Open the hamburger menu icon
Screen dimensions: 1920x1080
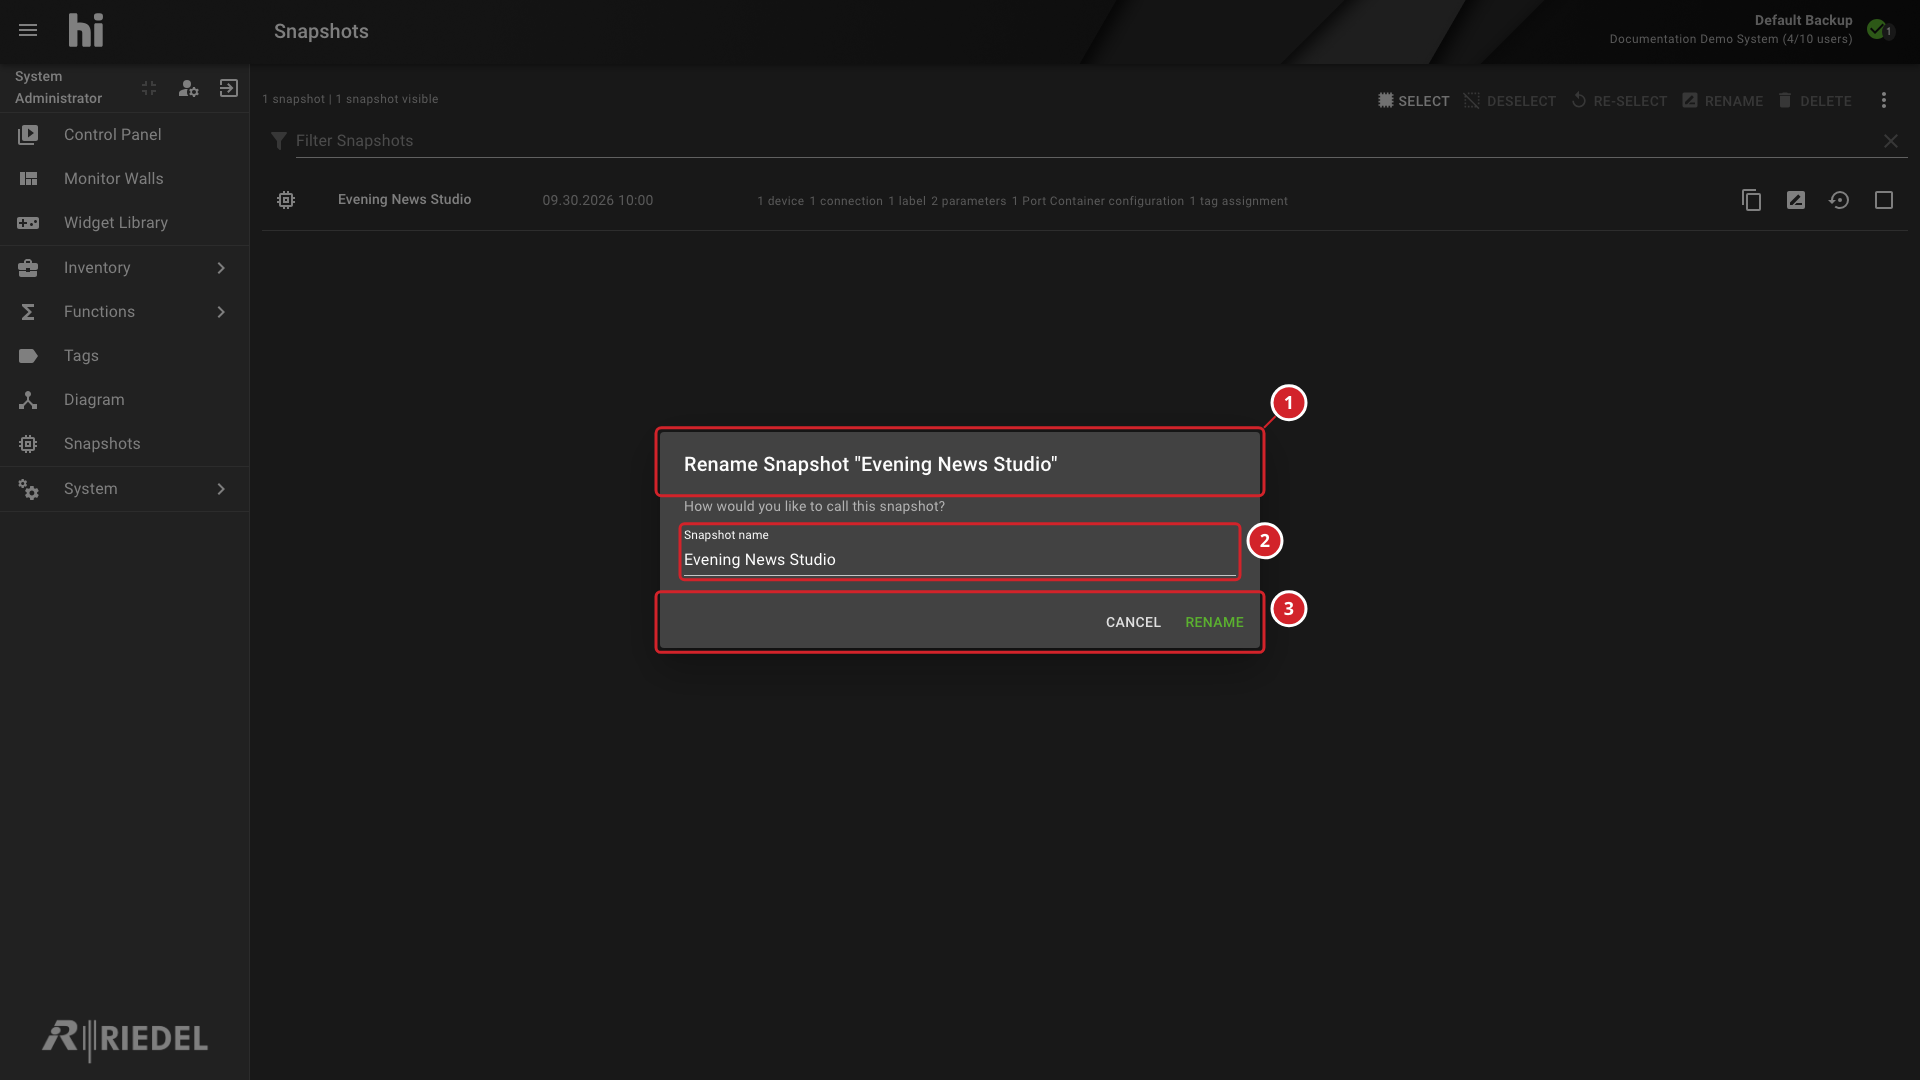point(28,31)
